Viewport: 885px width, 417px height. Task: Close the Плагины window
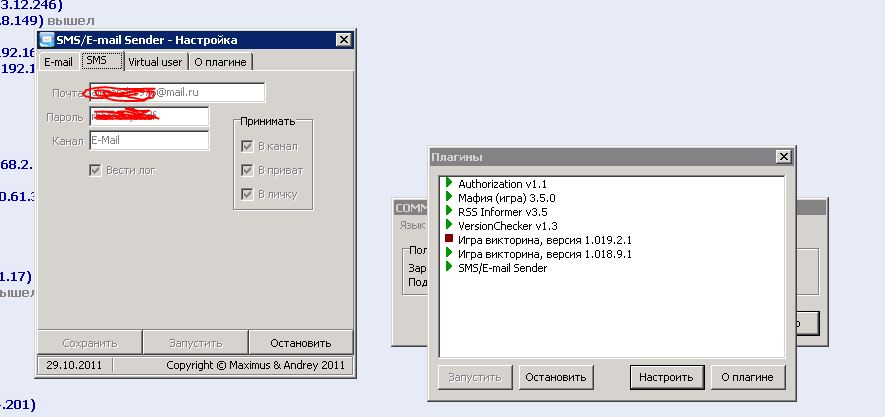[x=783, y=157]
